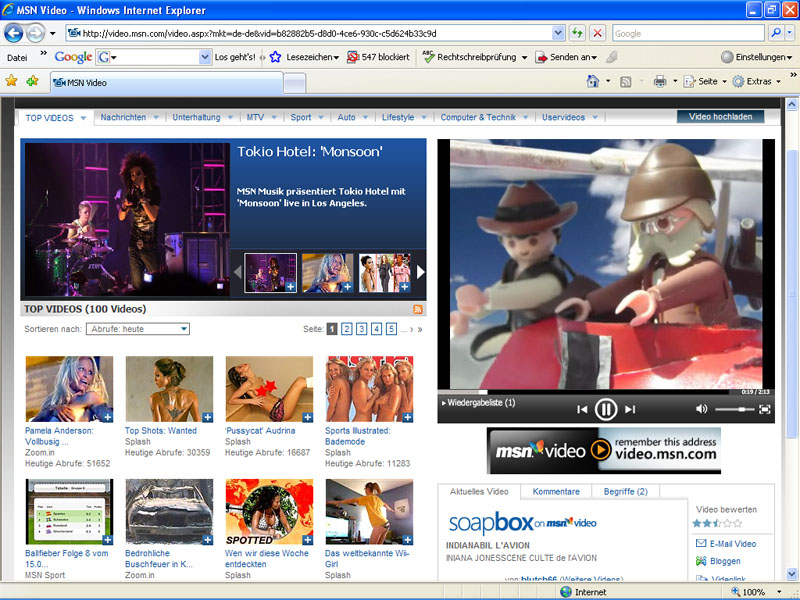Pause the playing video
800x600 pixels.
coord(606,408)
